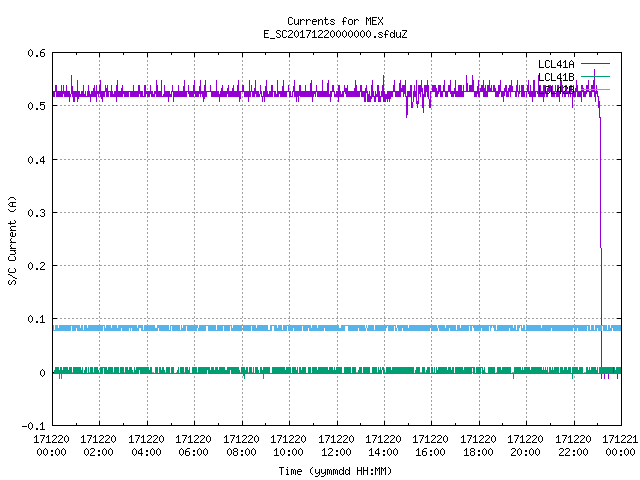Click the x-axis label 171220 02:00
Viewport: 640px width, 480px height.
[98, 446]
